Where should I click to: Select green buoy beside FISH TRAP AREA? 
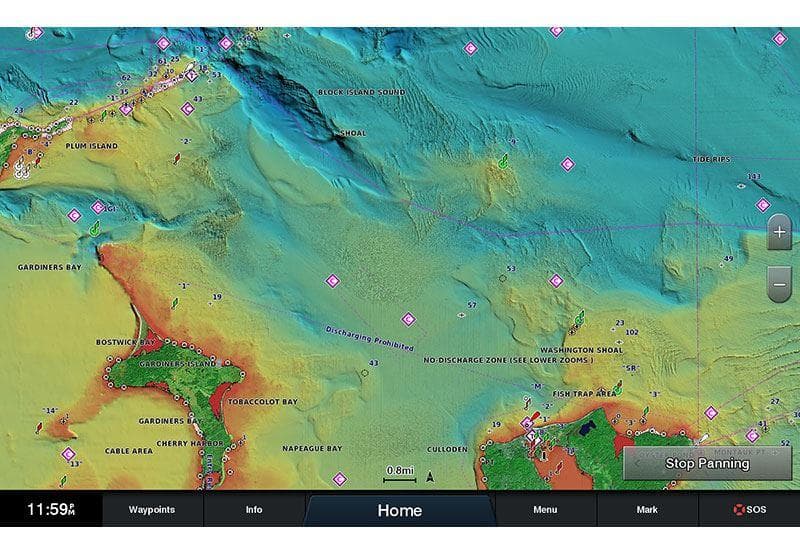(618, 388)
